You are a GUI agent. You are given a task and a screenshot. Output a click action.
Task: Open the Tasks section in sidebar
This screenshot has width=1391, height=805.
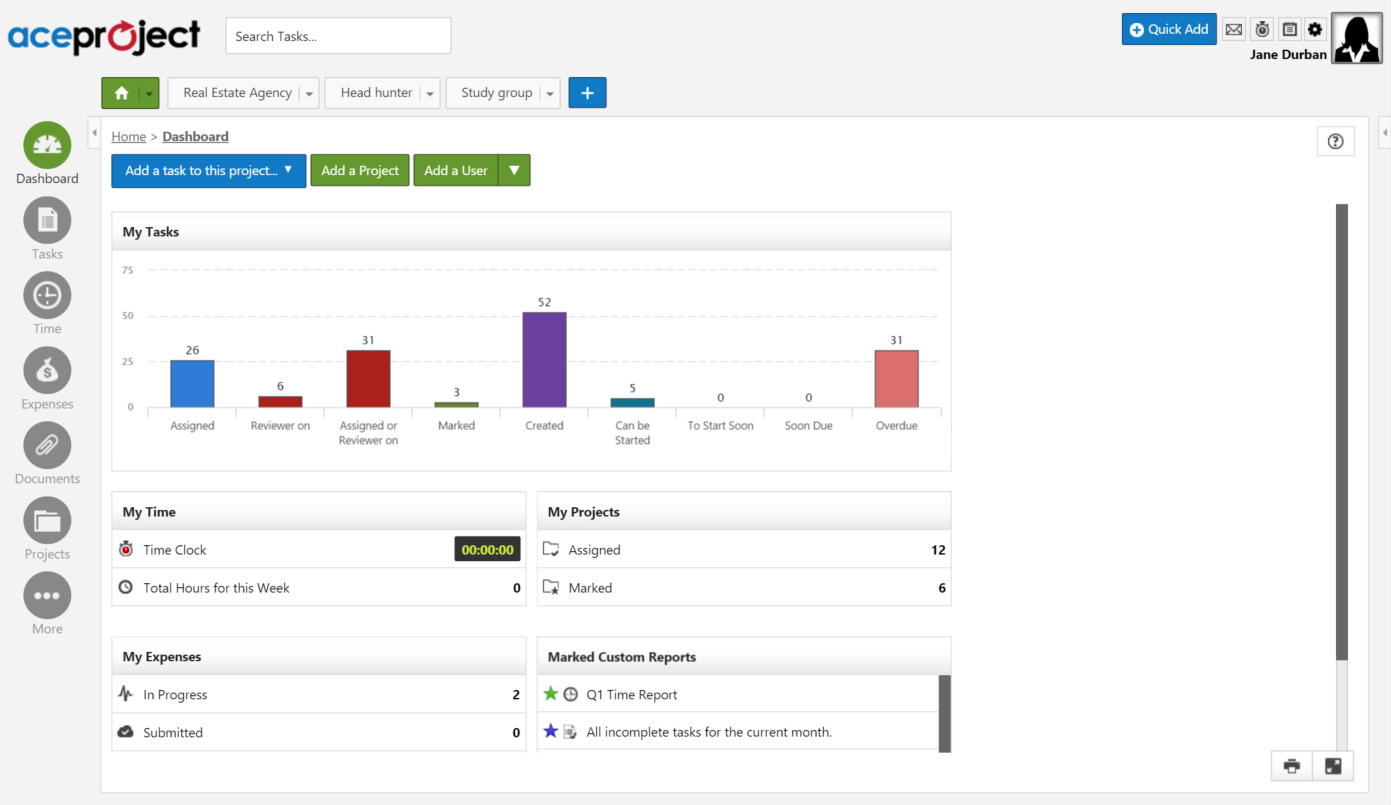coord(47,221)
